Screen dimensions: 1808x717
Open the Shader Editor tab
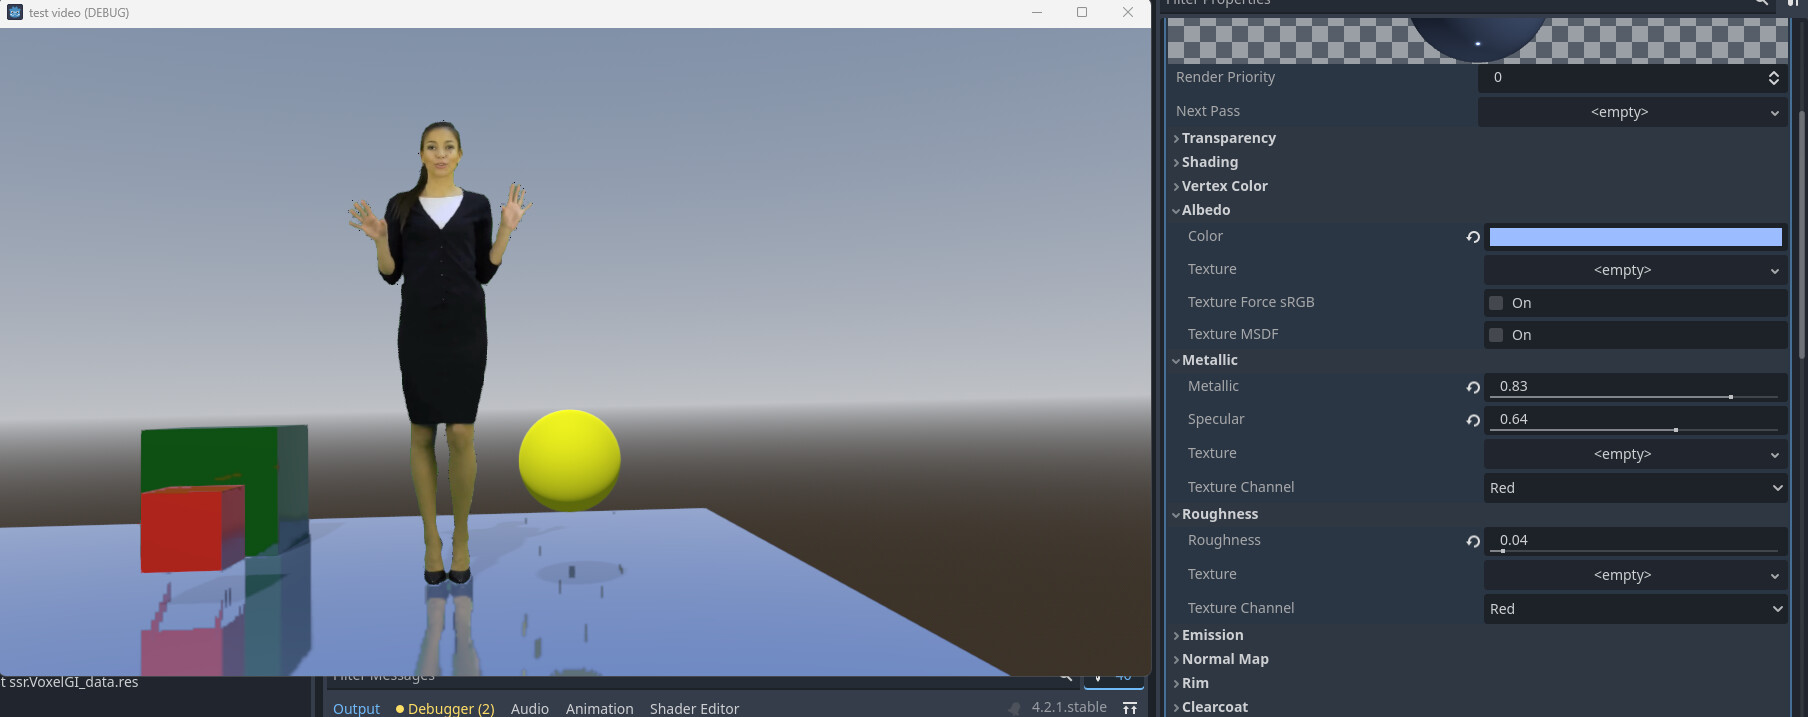point(695,708)
